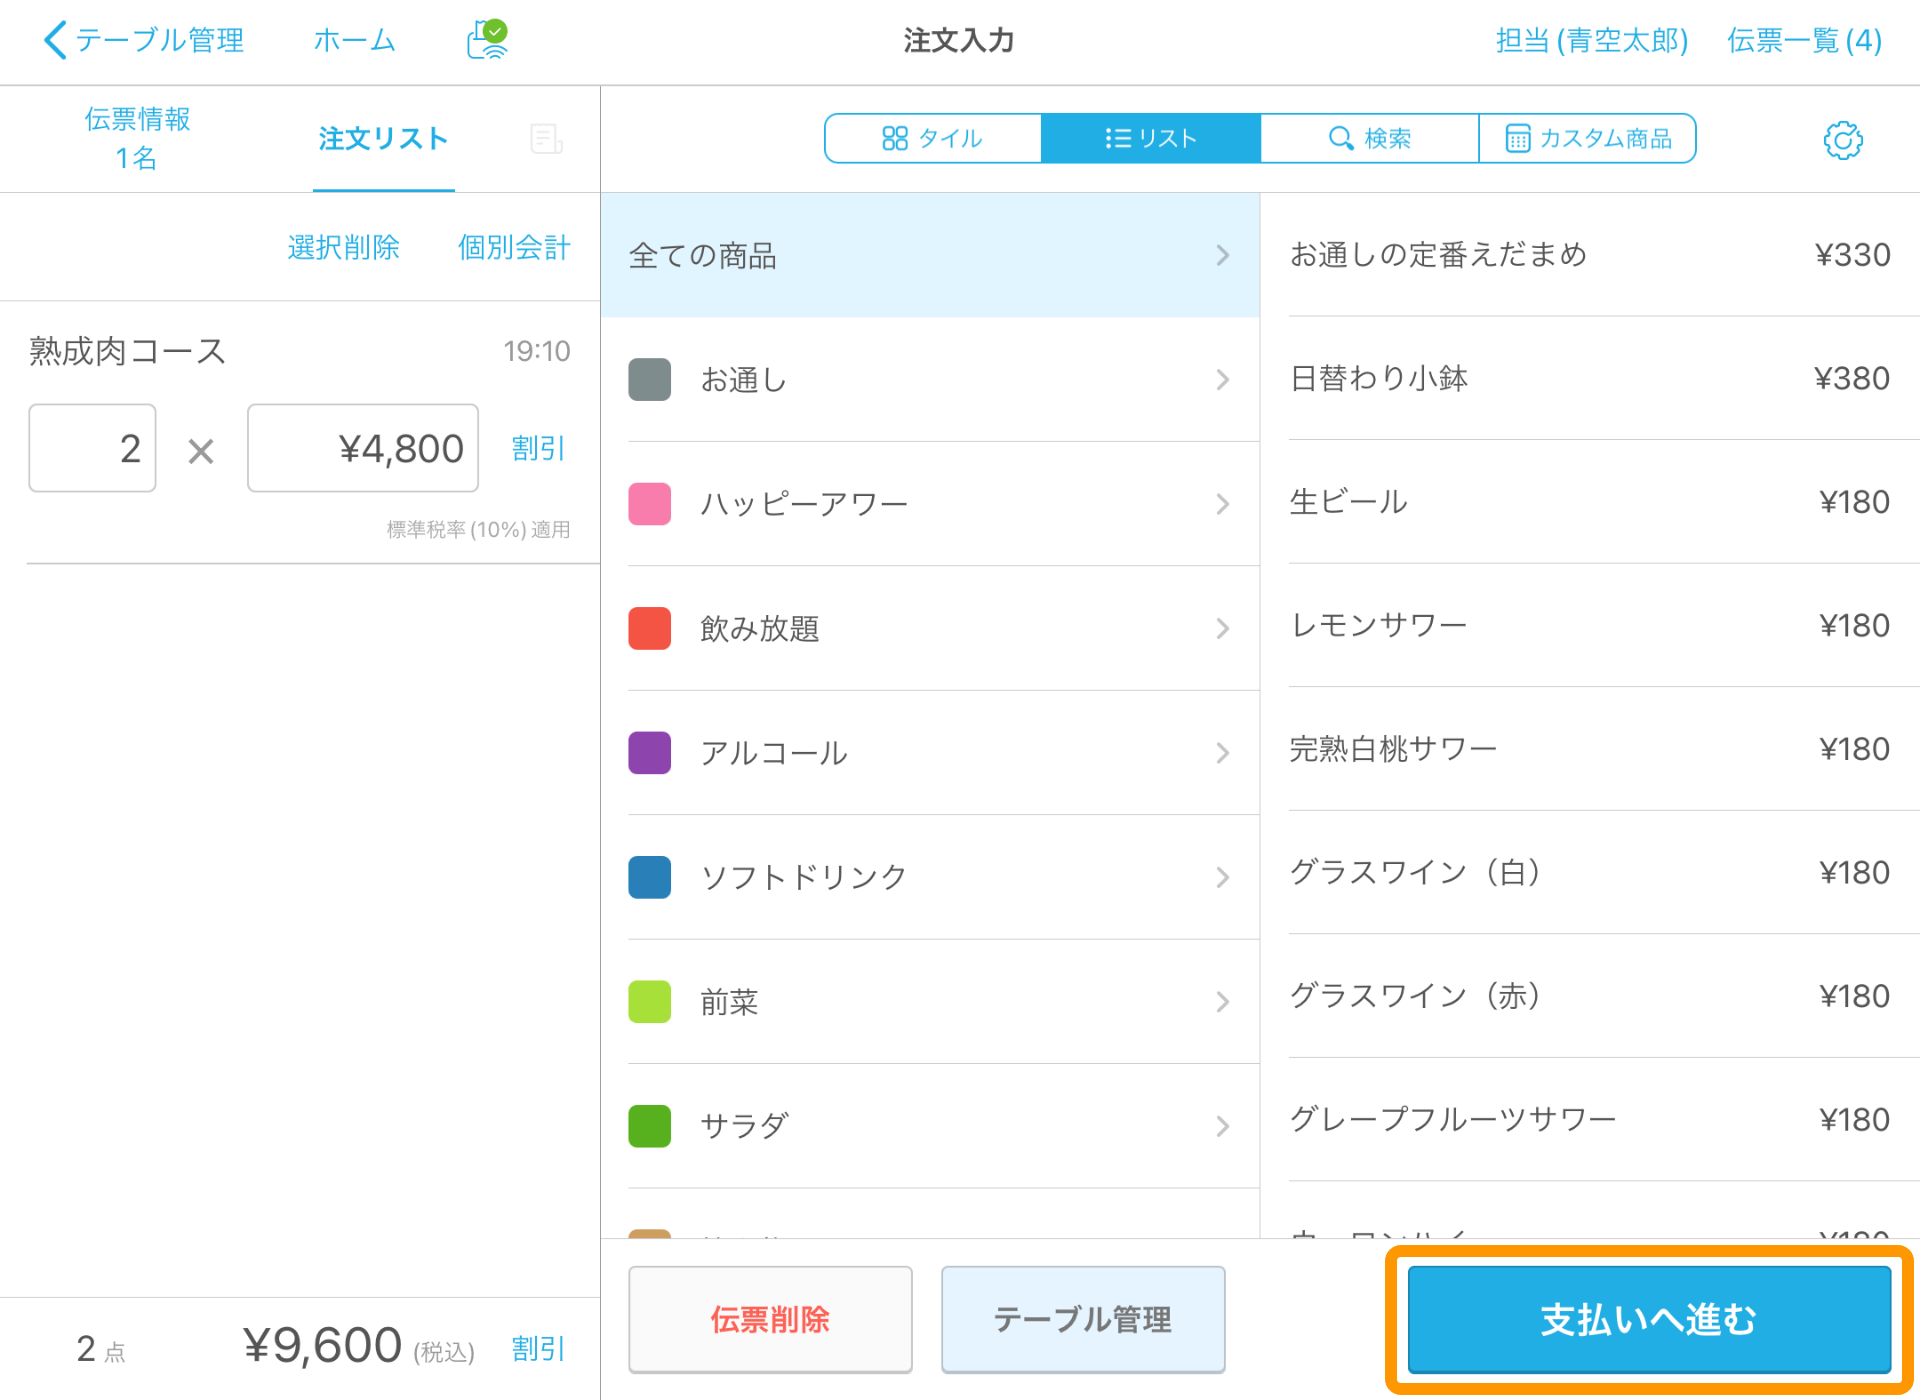Viewport: 1920px width, 1400px height.
Task: Add 生ビール ¥180 to order
Action: (x=1589, y=502)
